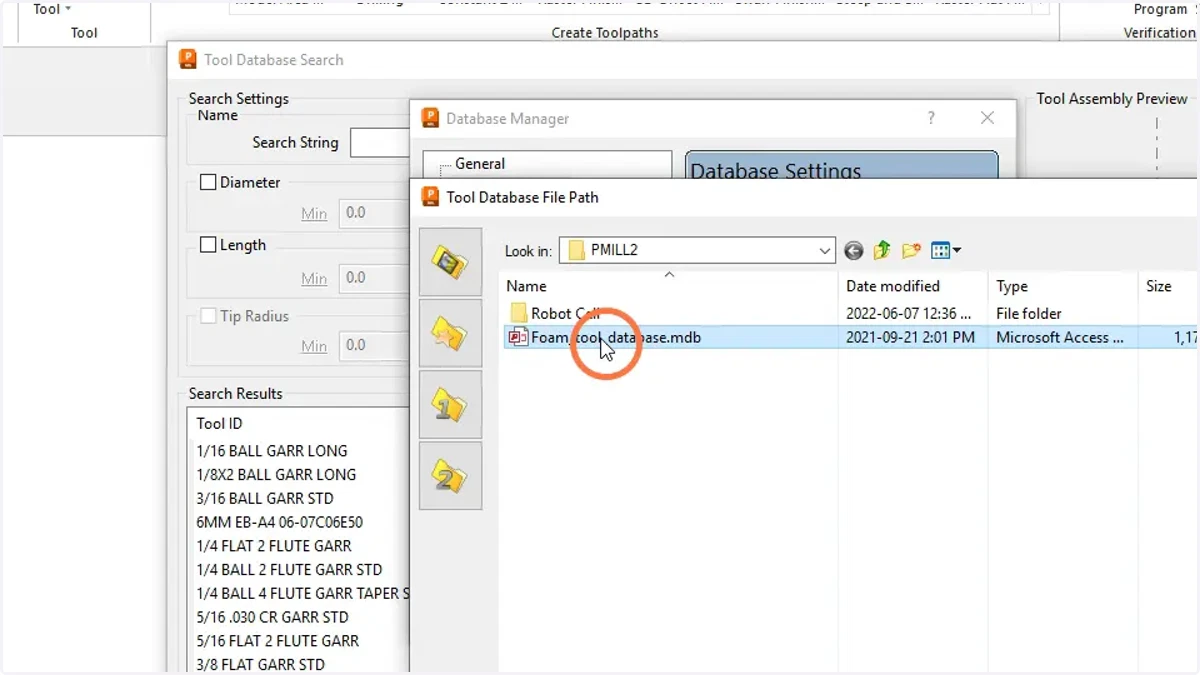
Task: Sort by the Type column header
Action: (1063, 286)
